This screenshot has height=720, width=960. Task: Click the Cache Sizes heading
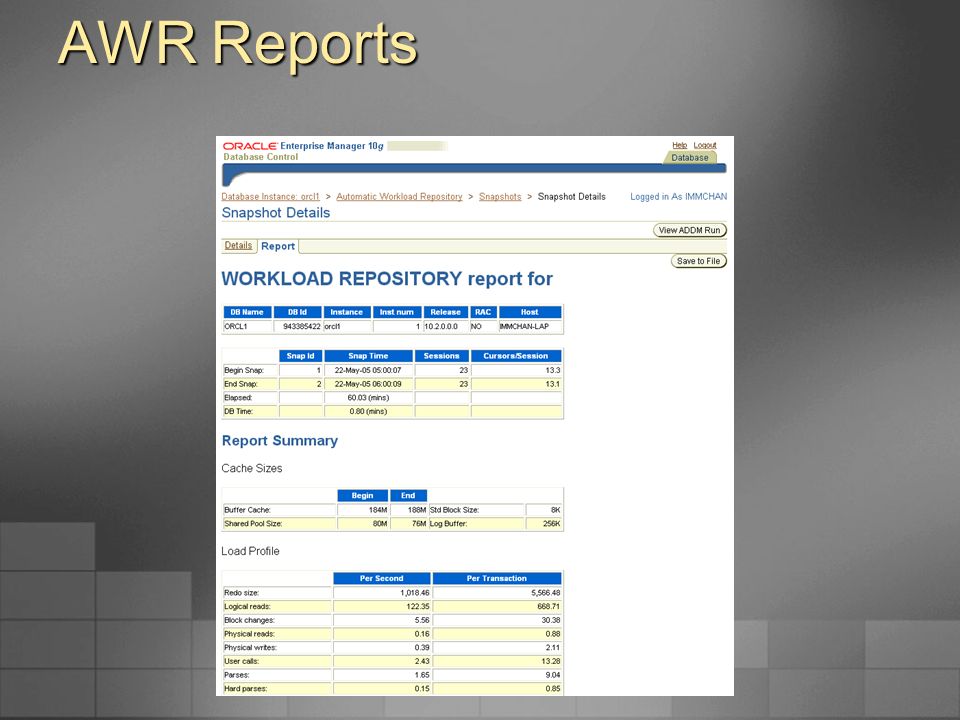click(x=252, y=468)
